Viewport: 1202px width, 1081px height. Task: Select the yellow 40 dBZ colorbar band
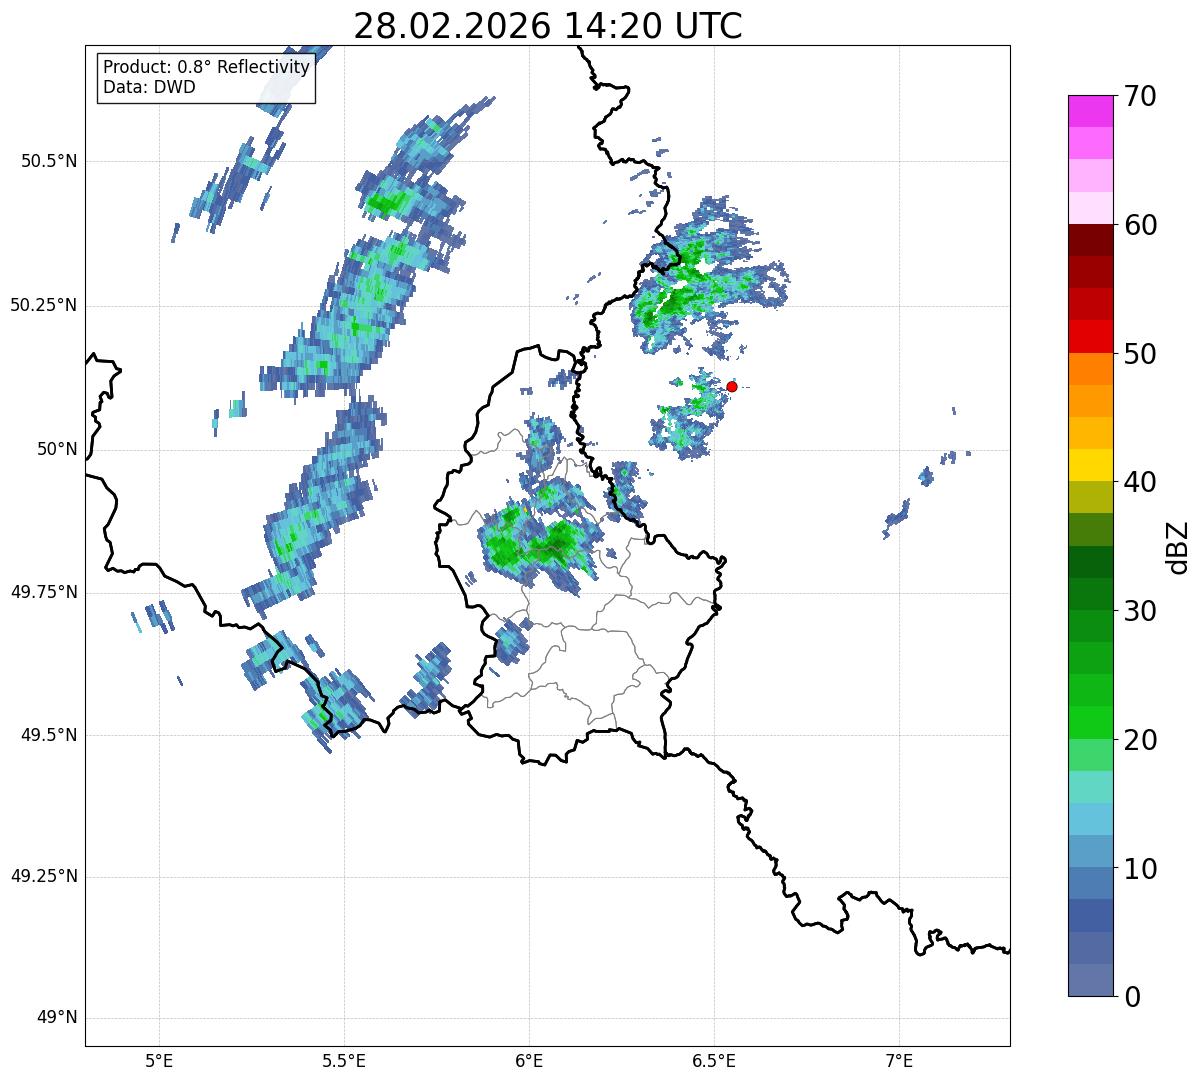1090,465
